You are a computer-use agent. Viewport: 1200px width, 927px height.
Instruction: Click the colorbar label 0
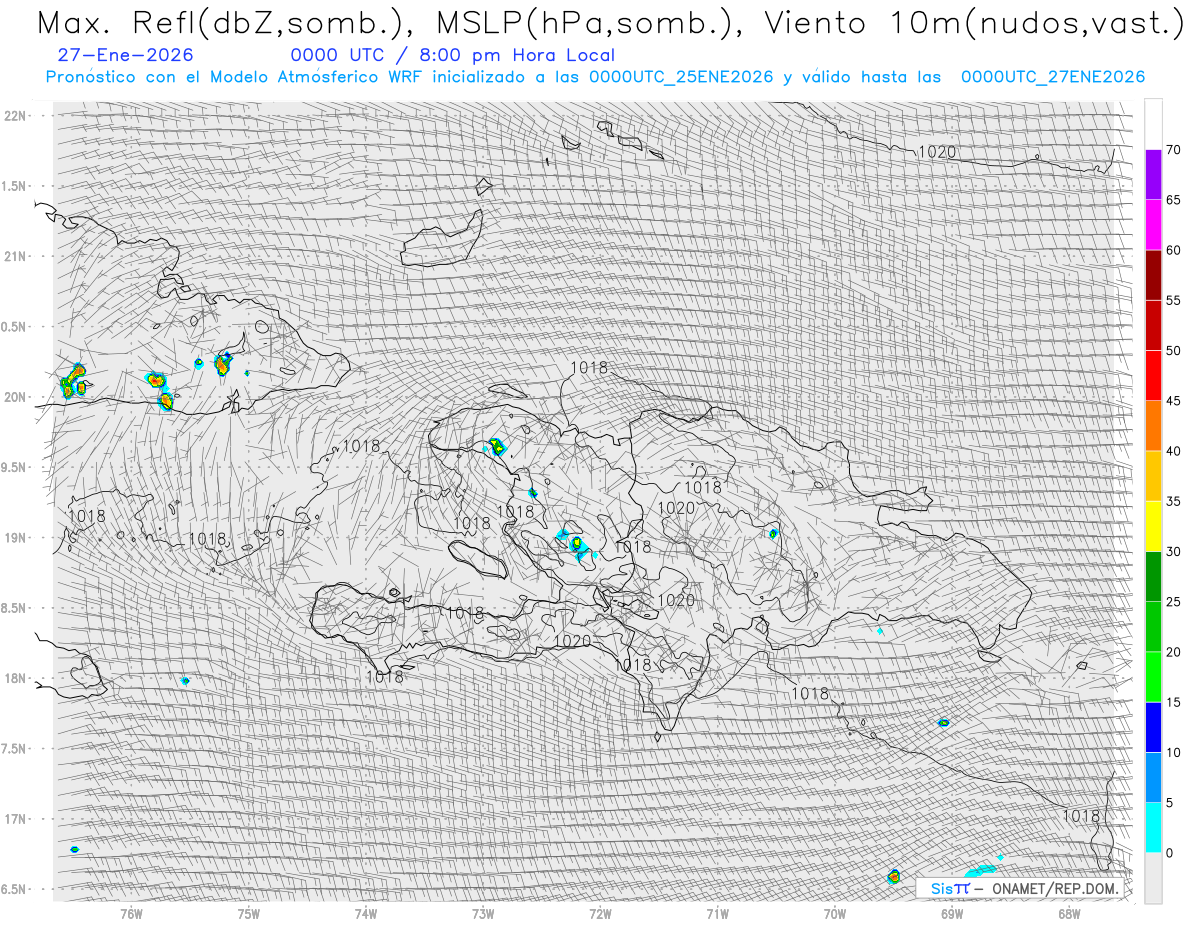click(1169, 853)
